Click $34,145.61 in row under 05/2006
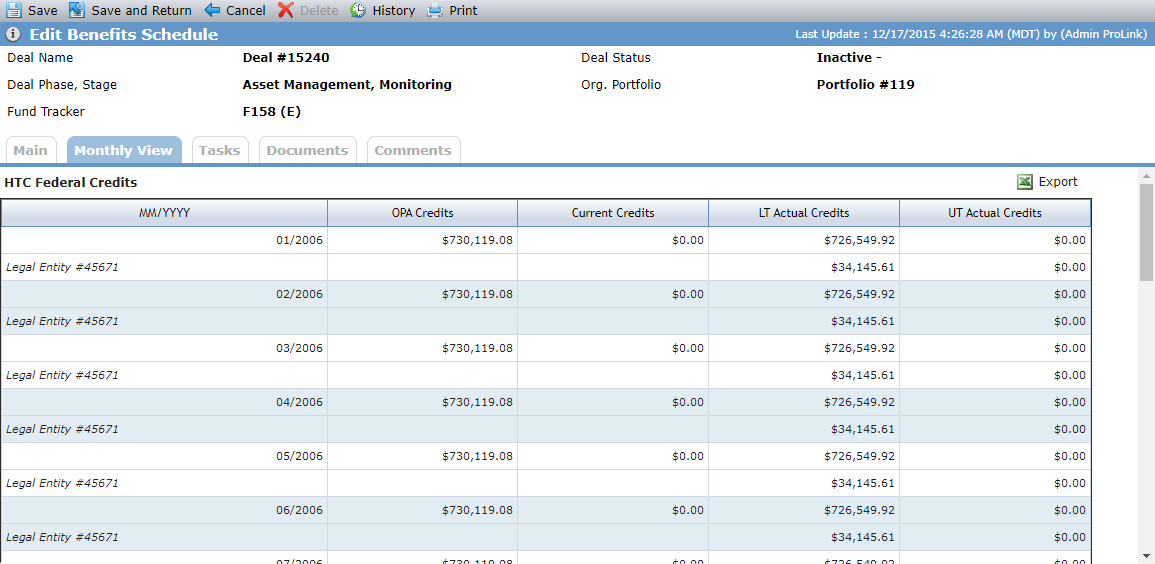The image size is (1155, 564). click(863, 483)
